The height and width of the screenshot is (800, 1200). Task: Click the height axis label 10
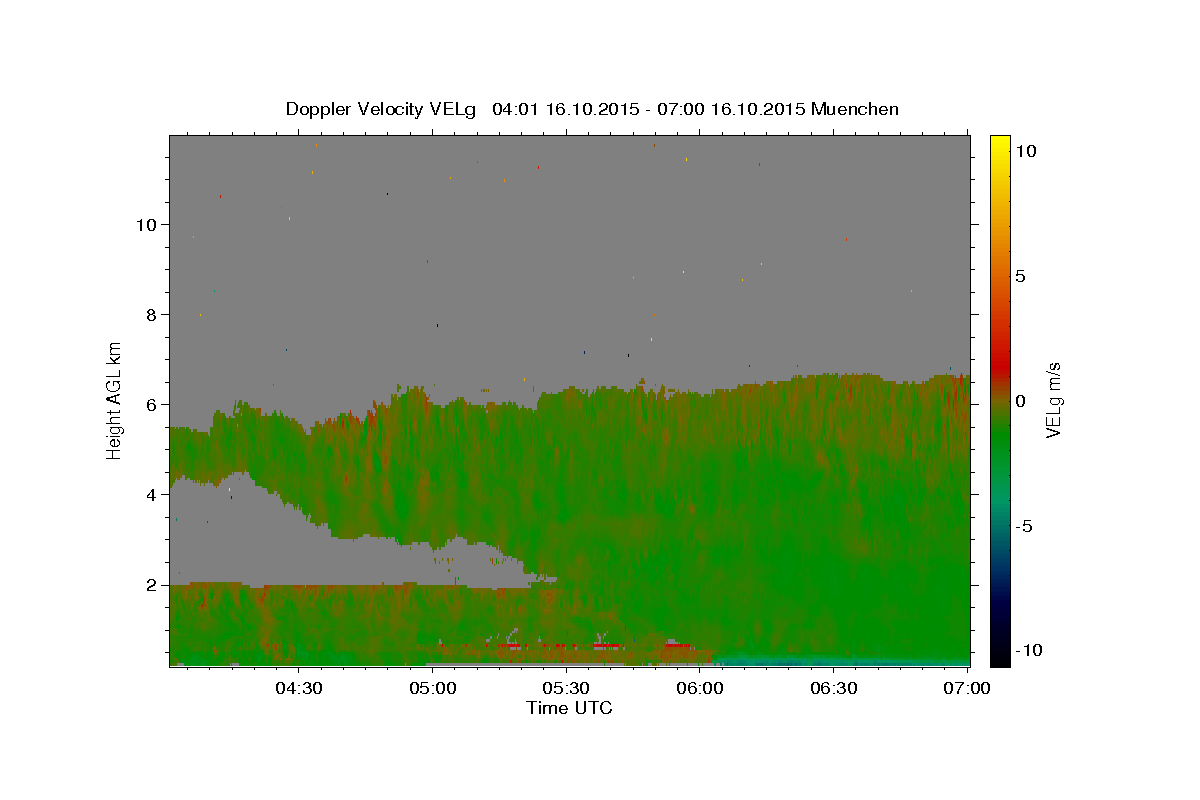[x=145, y=224]
